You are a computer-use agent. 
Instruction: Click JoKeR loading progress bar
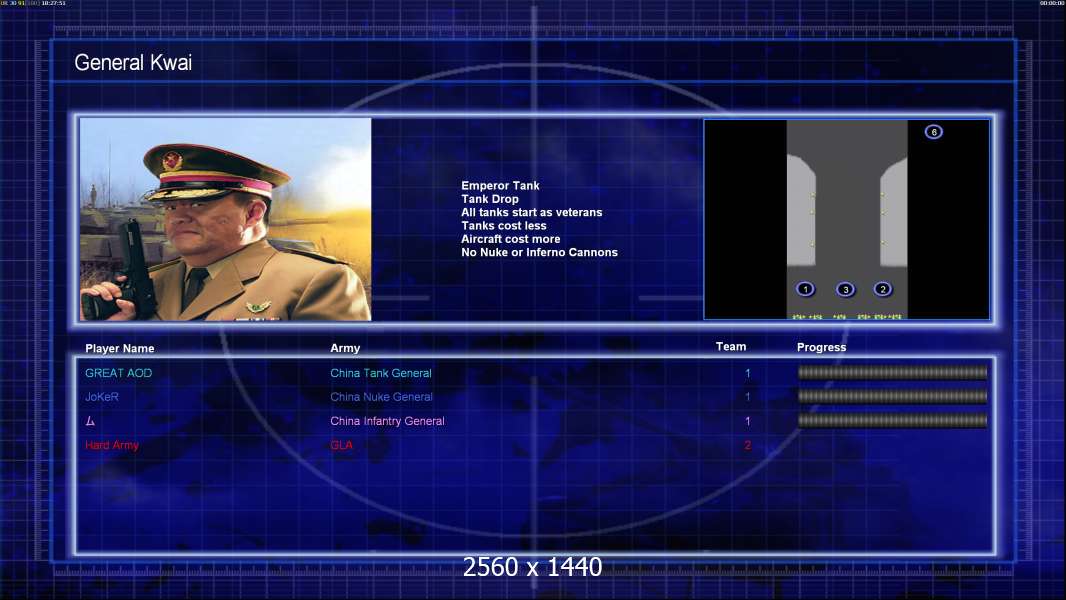pos(893,396)
